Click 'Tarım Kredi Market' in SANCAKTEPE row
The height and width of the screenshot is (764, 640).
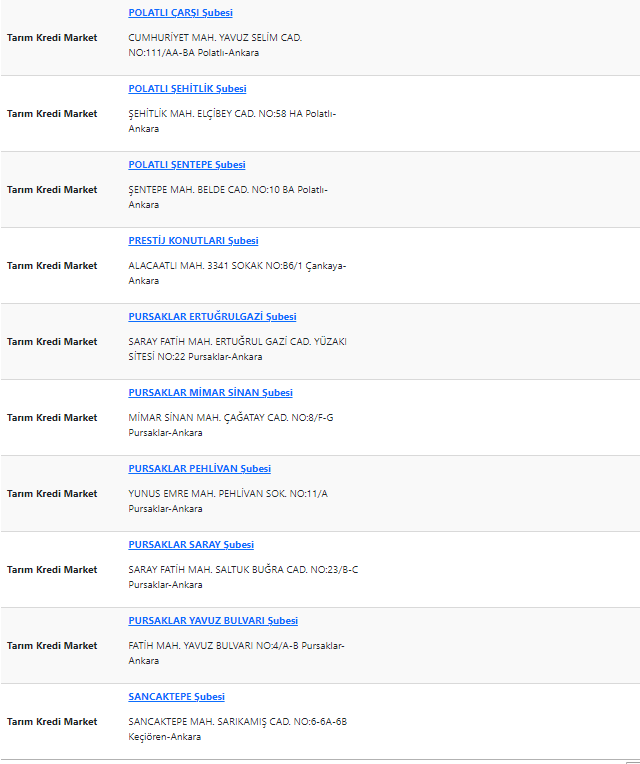52,722
